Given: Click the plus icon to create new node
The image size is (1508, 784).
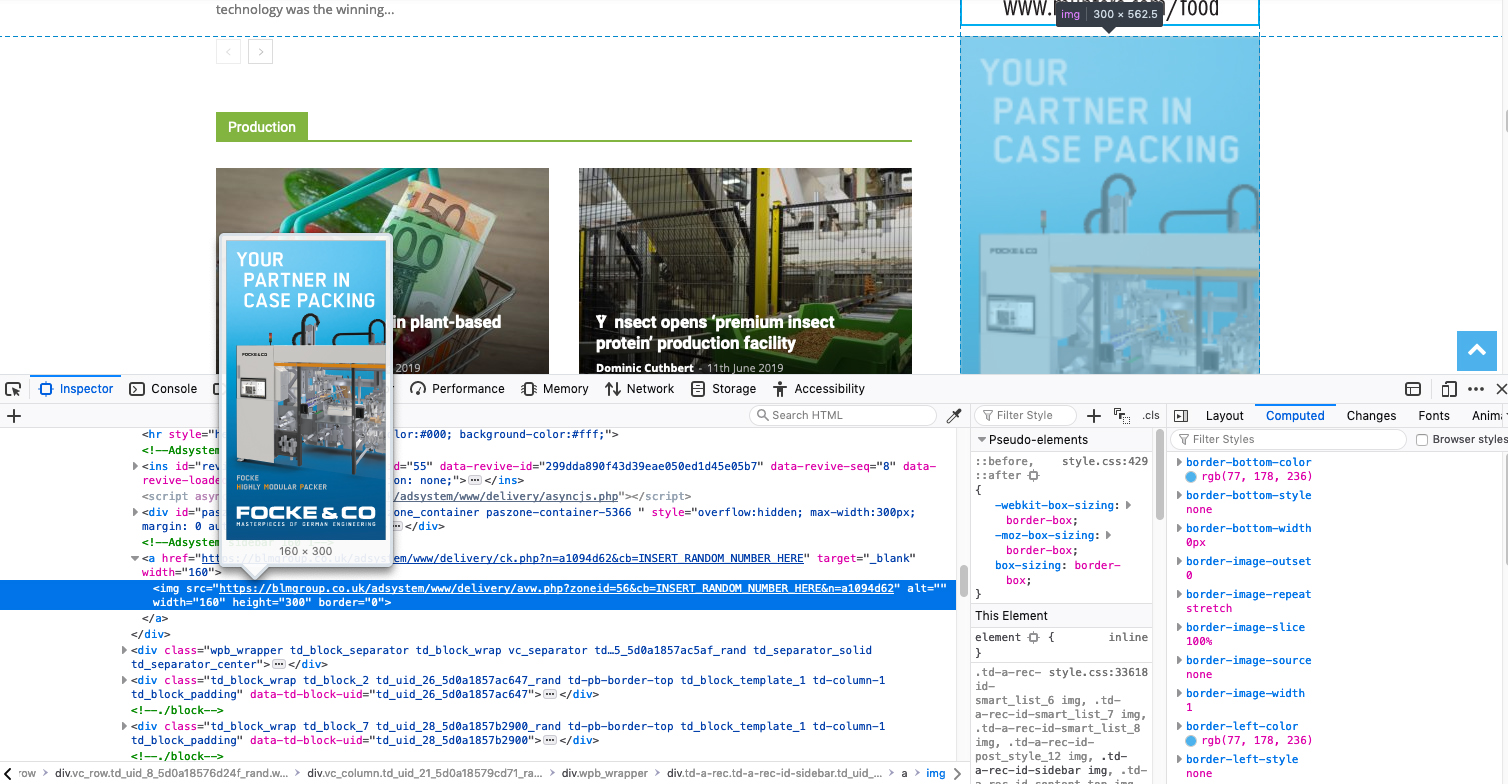Looking at the screenshot, I should (x=14, y=416).
